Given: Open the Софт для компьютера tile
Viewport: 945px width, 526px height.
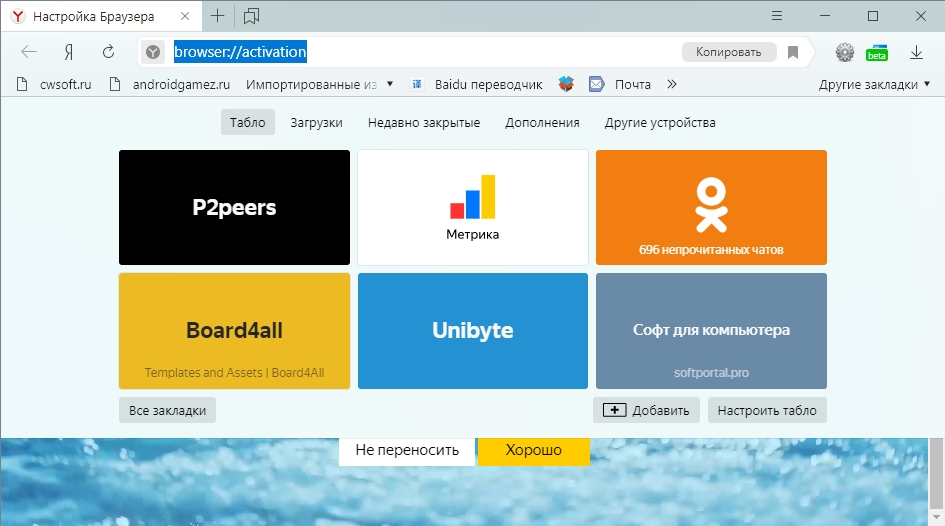Looking at the screenshot, I should click(x=711, y=331).
